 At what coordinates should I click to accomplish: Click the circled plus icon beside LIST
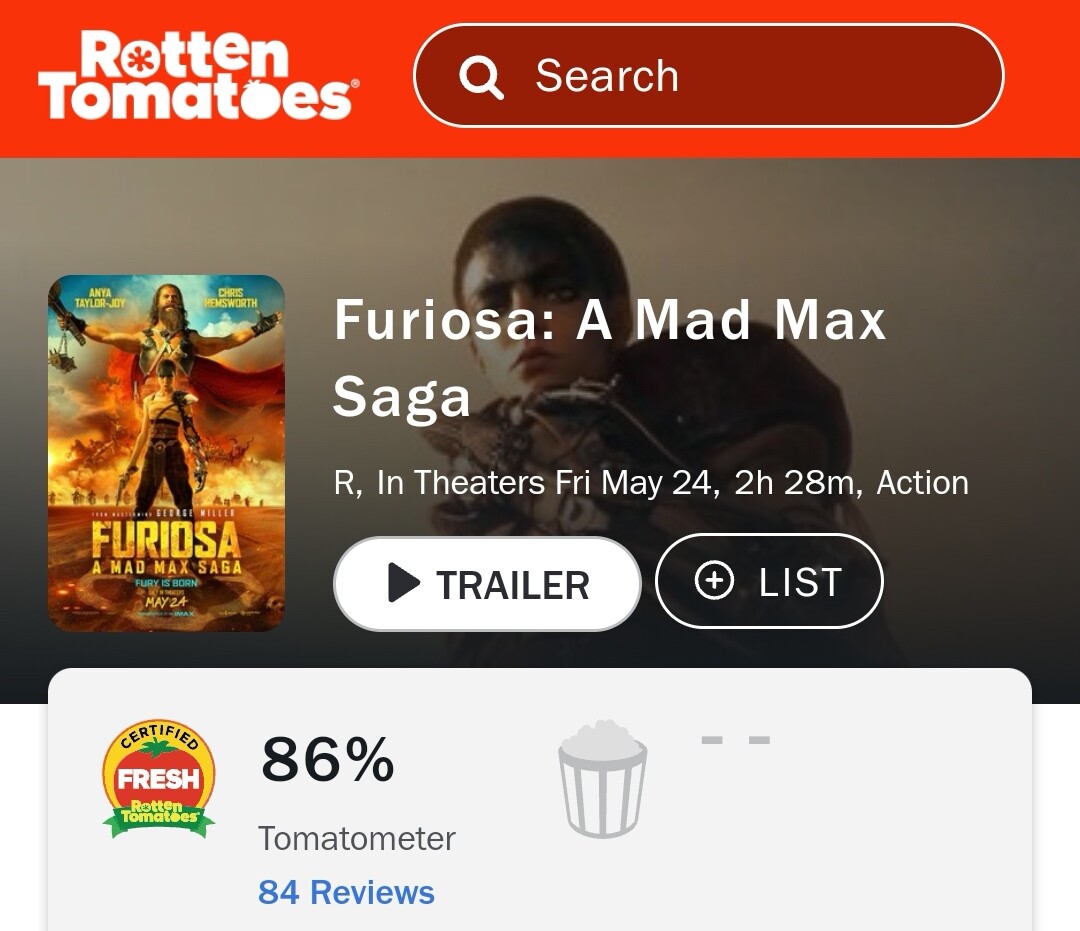(714, 581)
